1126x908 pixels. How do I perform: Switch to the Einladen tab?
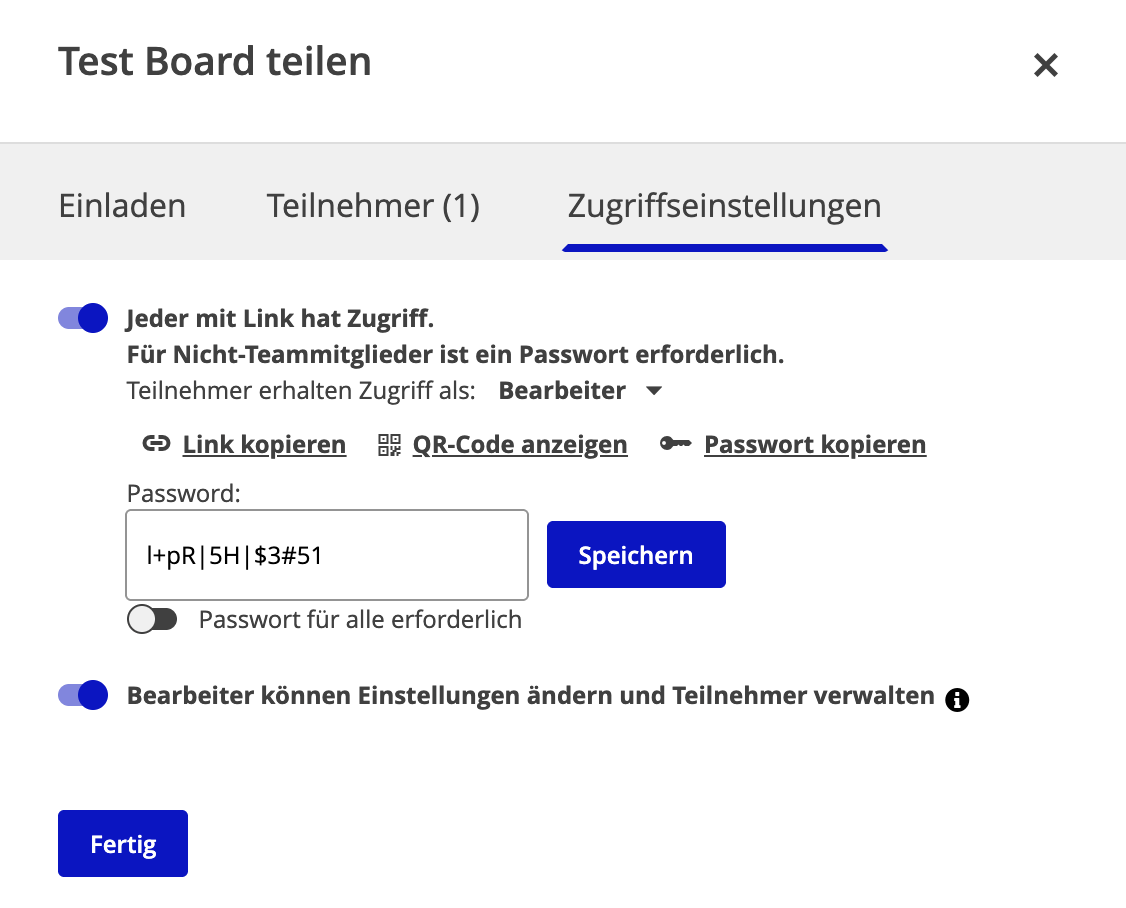122,205
